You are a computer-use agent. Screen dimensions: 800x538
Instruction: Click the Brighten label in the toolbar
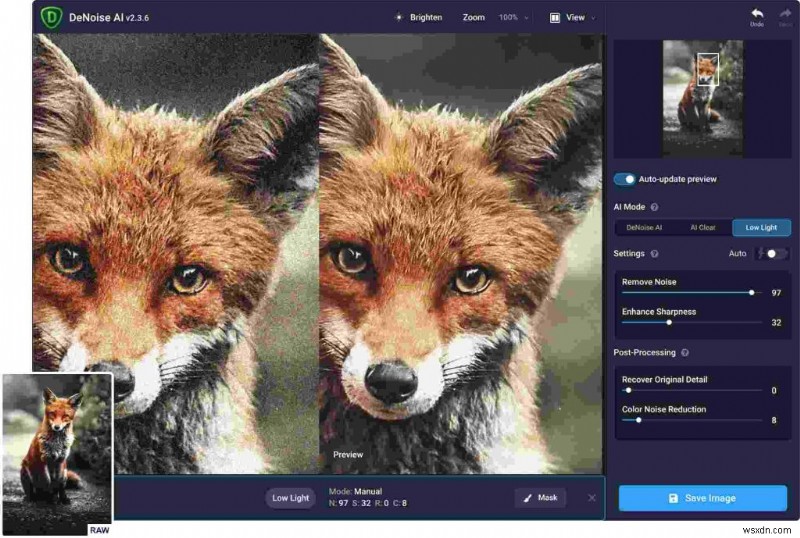tap(426, 17)
